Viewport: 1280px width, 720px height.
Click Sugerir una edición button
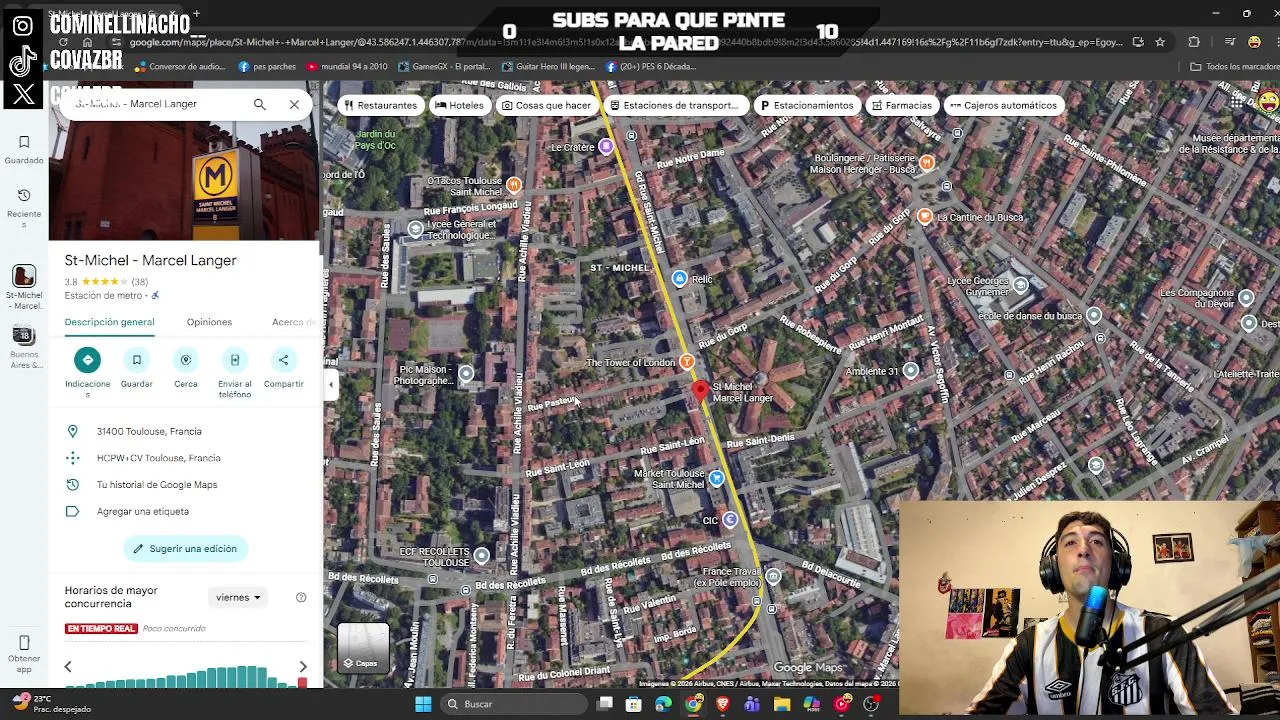point(185,549)
